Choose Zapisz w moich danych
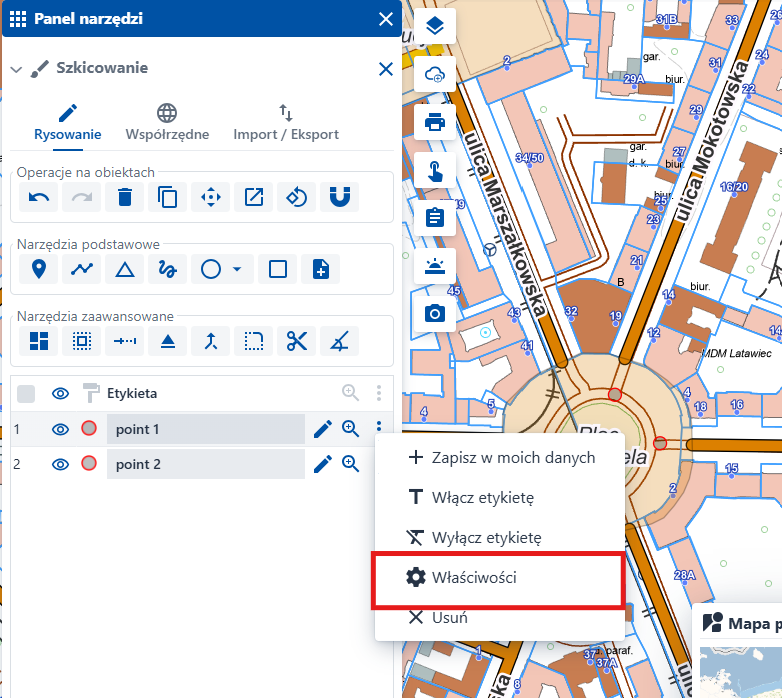The height and width of the screenshot is (698, 782). 500,457
